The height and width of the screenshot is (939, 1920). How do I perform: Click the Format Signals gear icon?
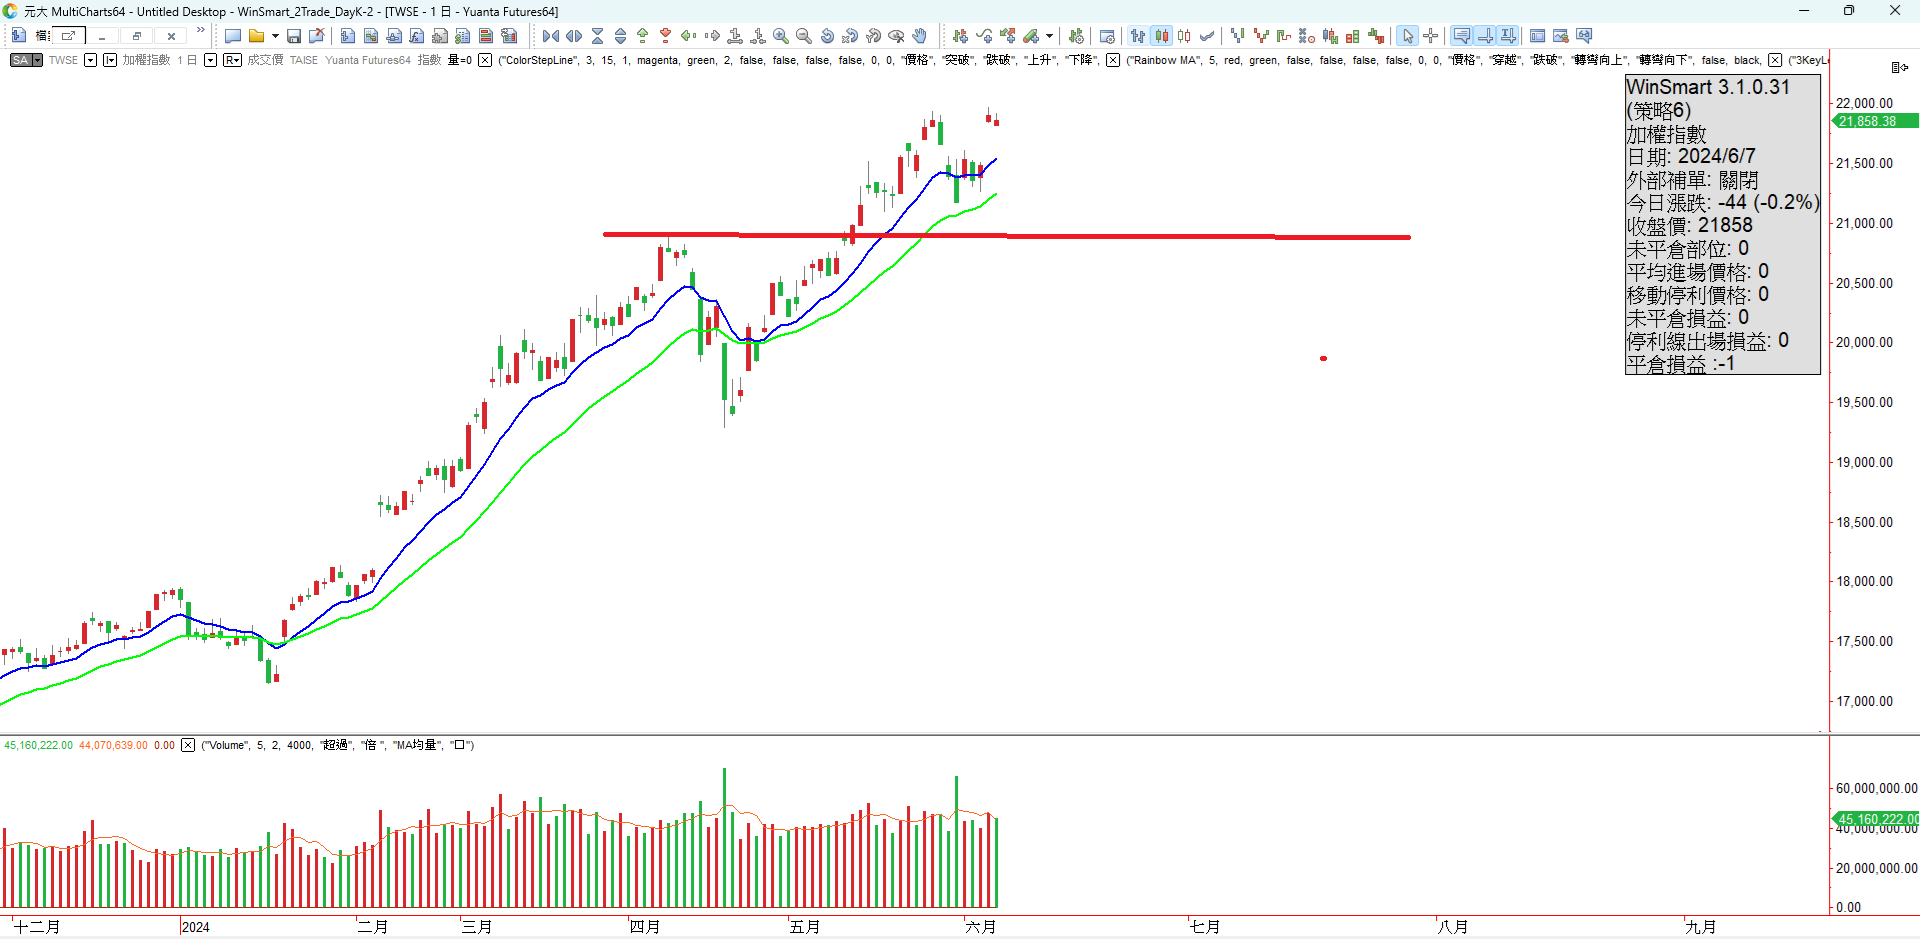click(1076, 36)
